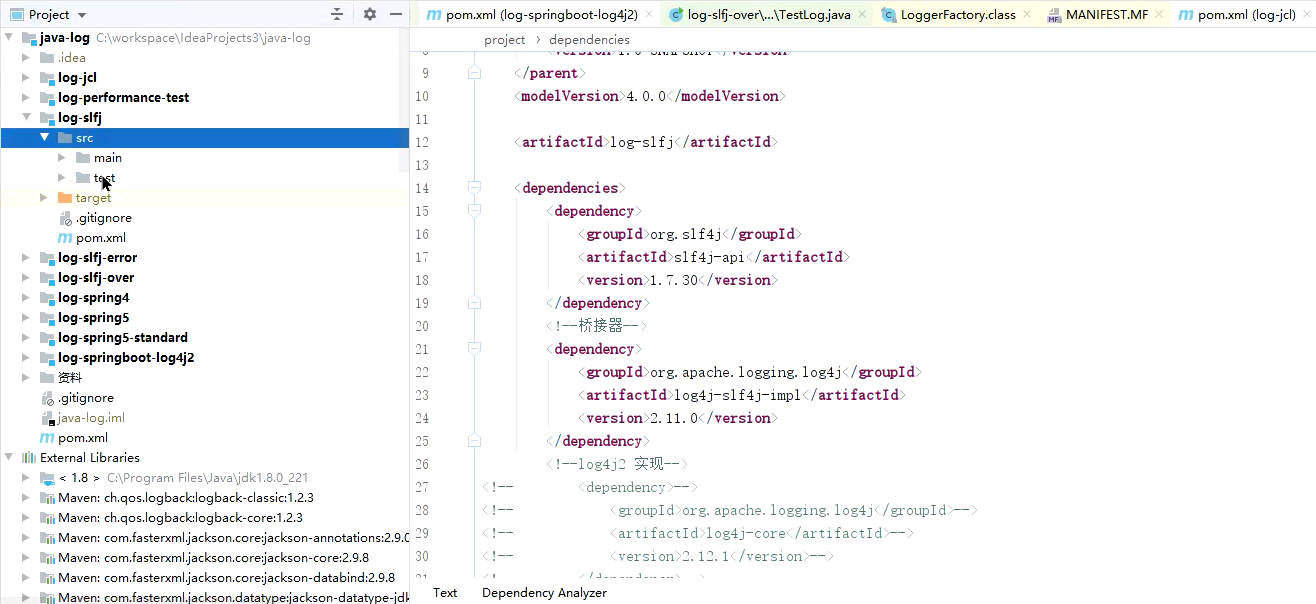
Task: Collapse the src folder arrow
Action: click(45, 138)
